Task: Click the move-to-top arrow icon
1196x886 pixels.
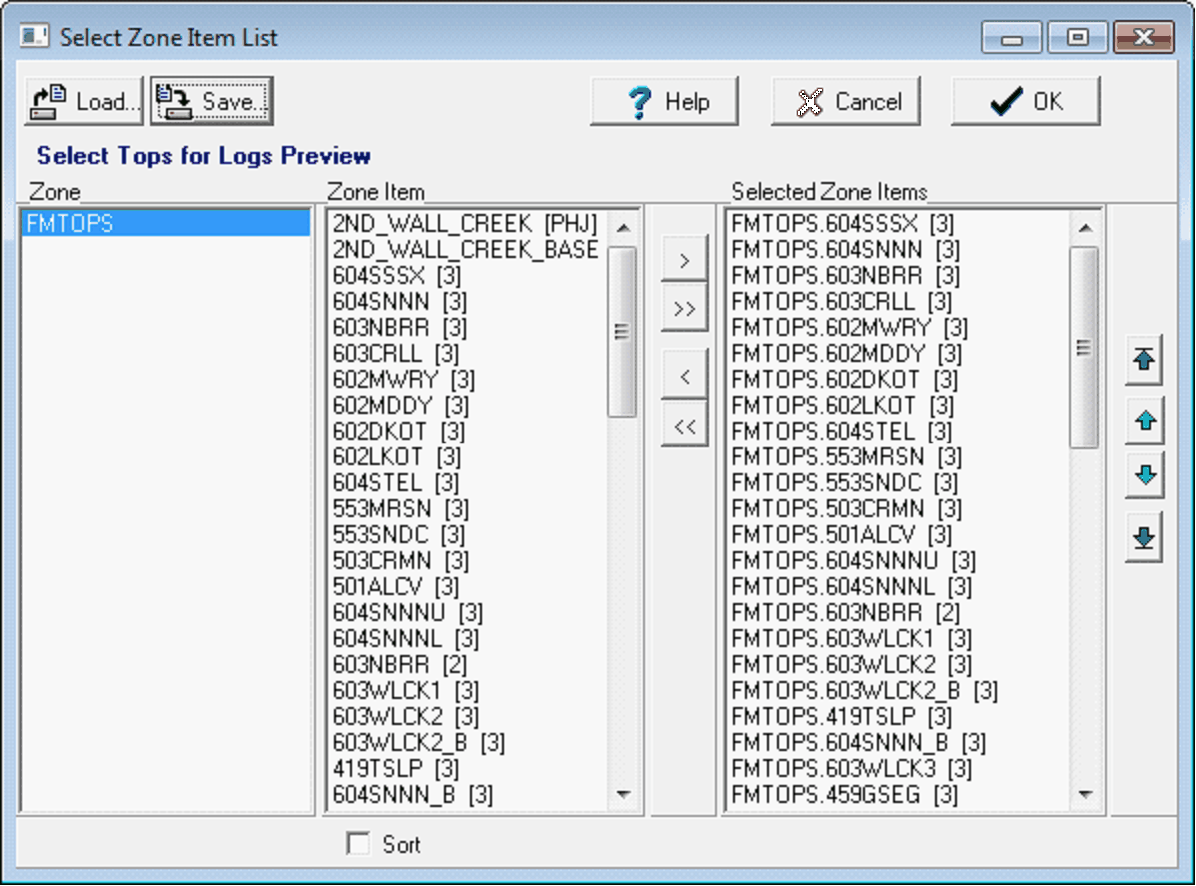Action: (1144, 361)
